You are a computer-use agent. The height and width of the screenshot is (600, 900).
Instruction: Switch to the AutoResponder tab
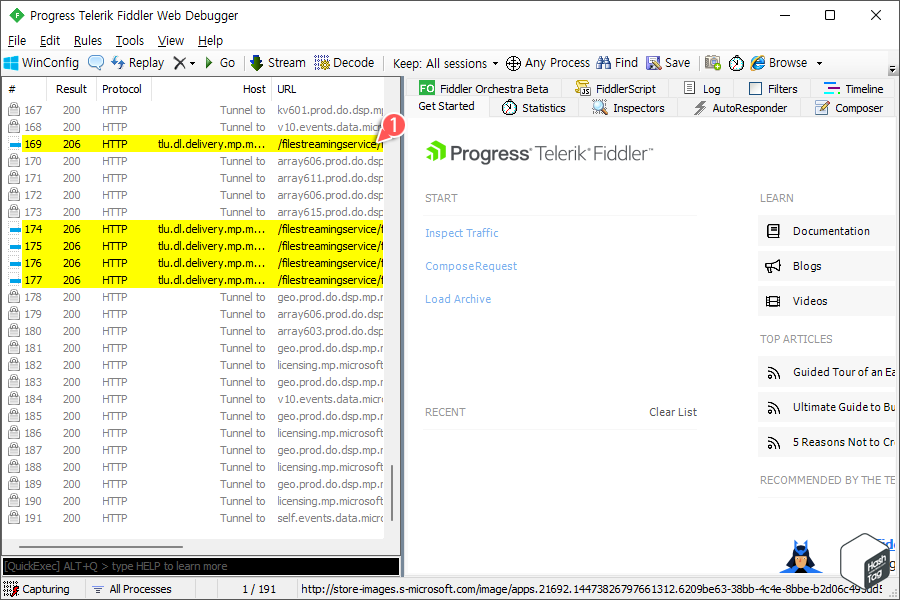(x=740, y=108)
